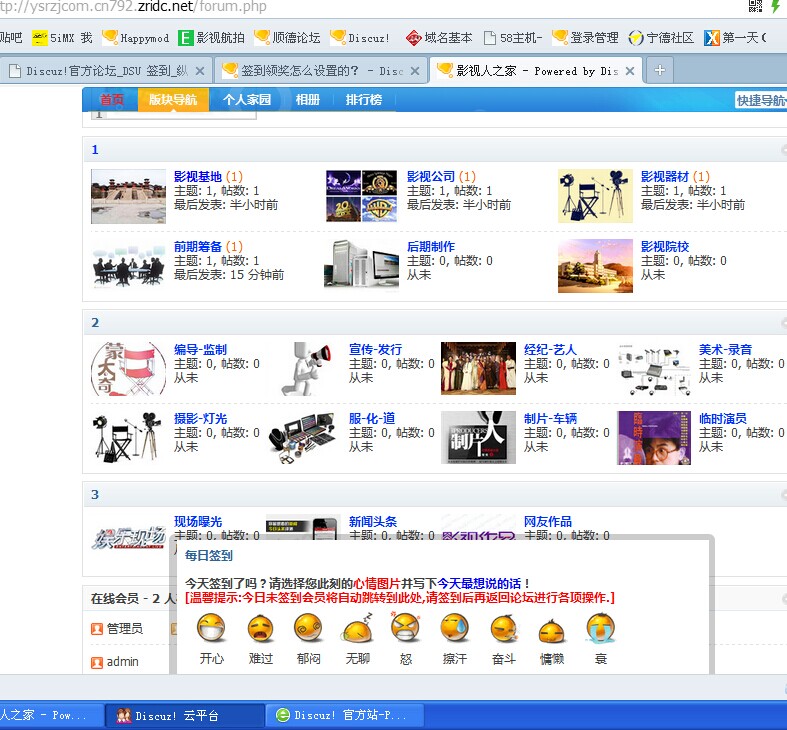Open the 影视公司 studio logos thumbnail
The width and height of the screenshot is (787, 730).
coord(361,196)
